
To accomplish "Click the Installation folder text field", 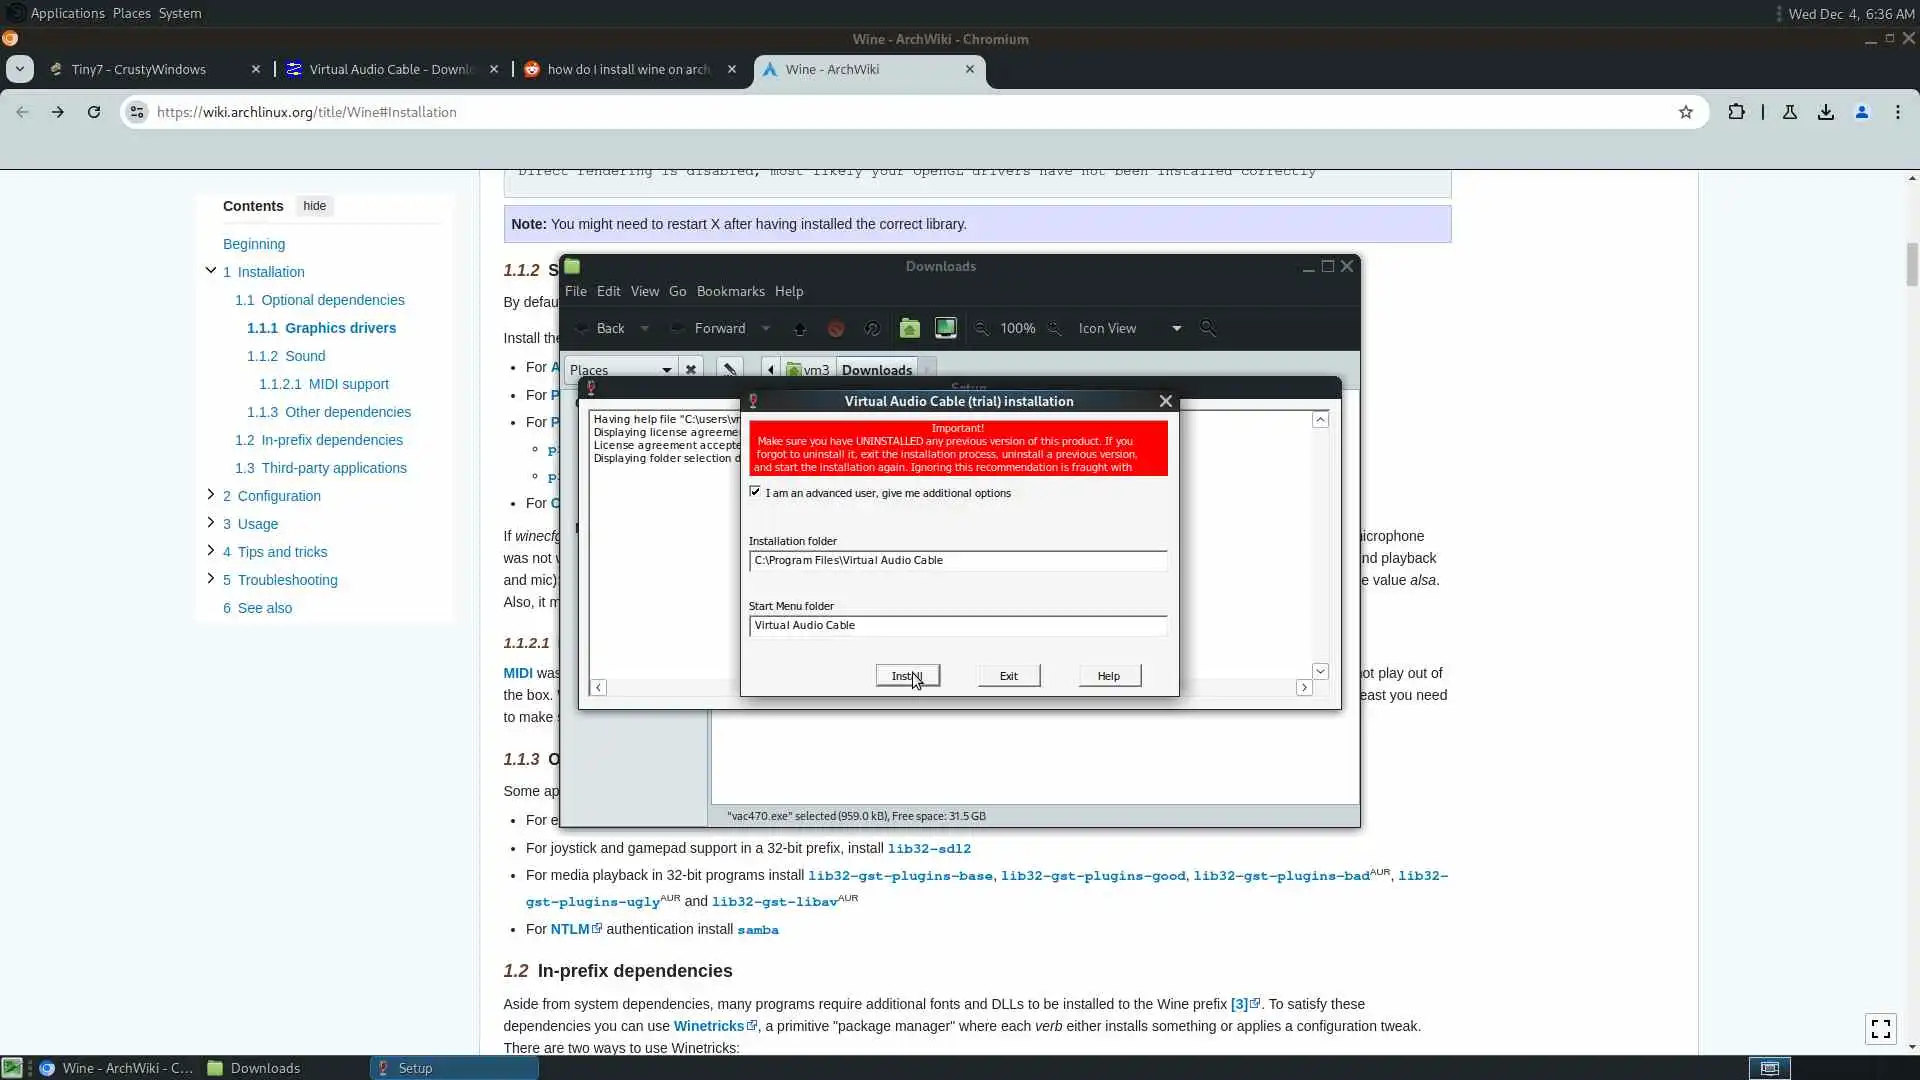I will pos(957,560).
